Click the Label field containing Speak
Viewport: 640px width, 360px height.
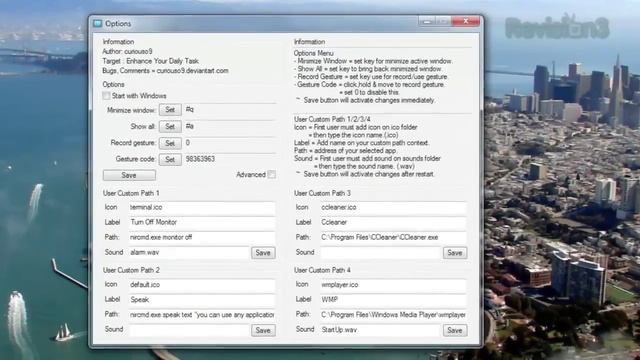click(202, 300)
